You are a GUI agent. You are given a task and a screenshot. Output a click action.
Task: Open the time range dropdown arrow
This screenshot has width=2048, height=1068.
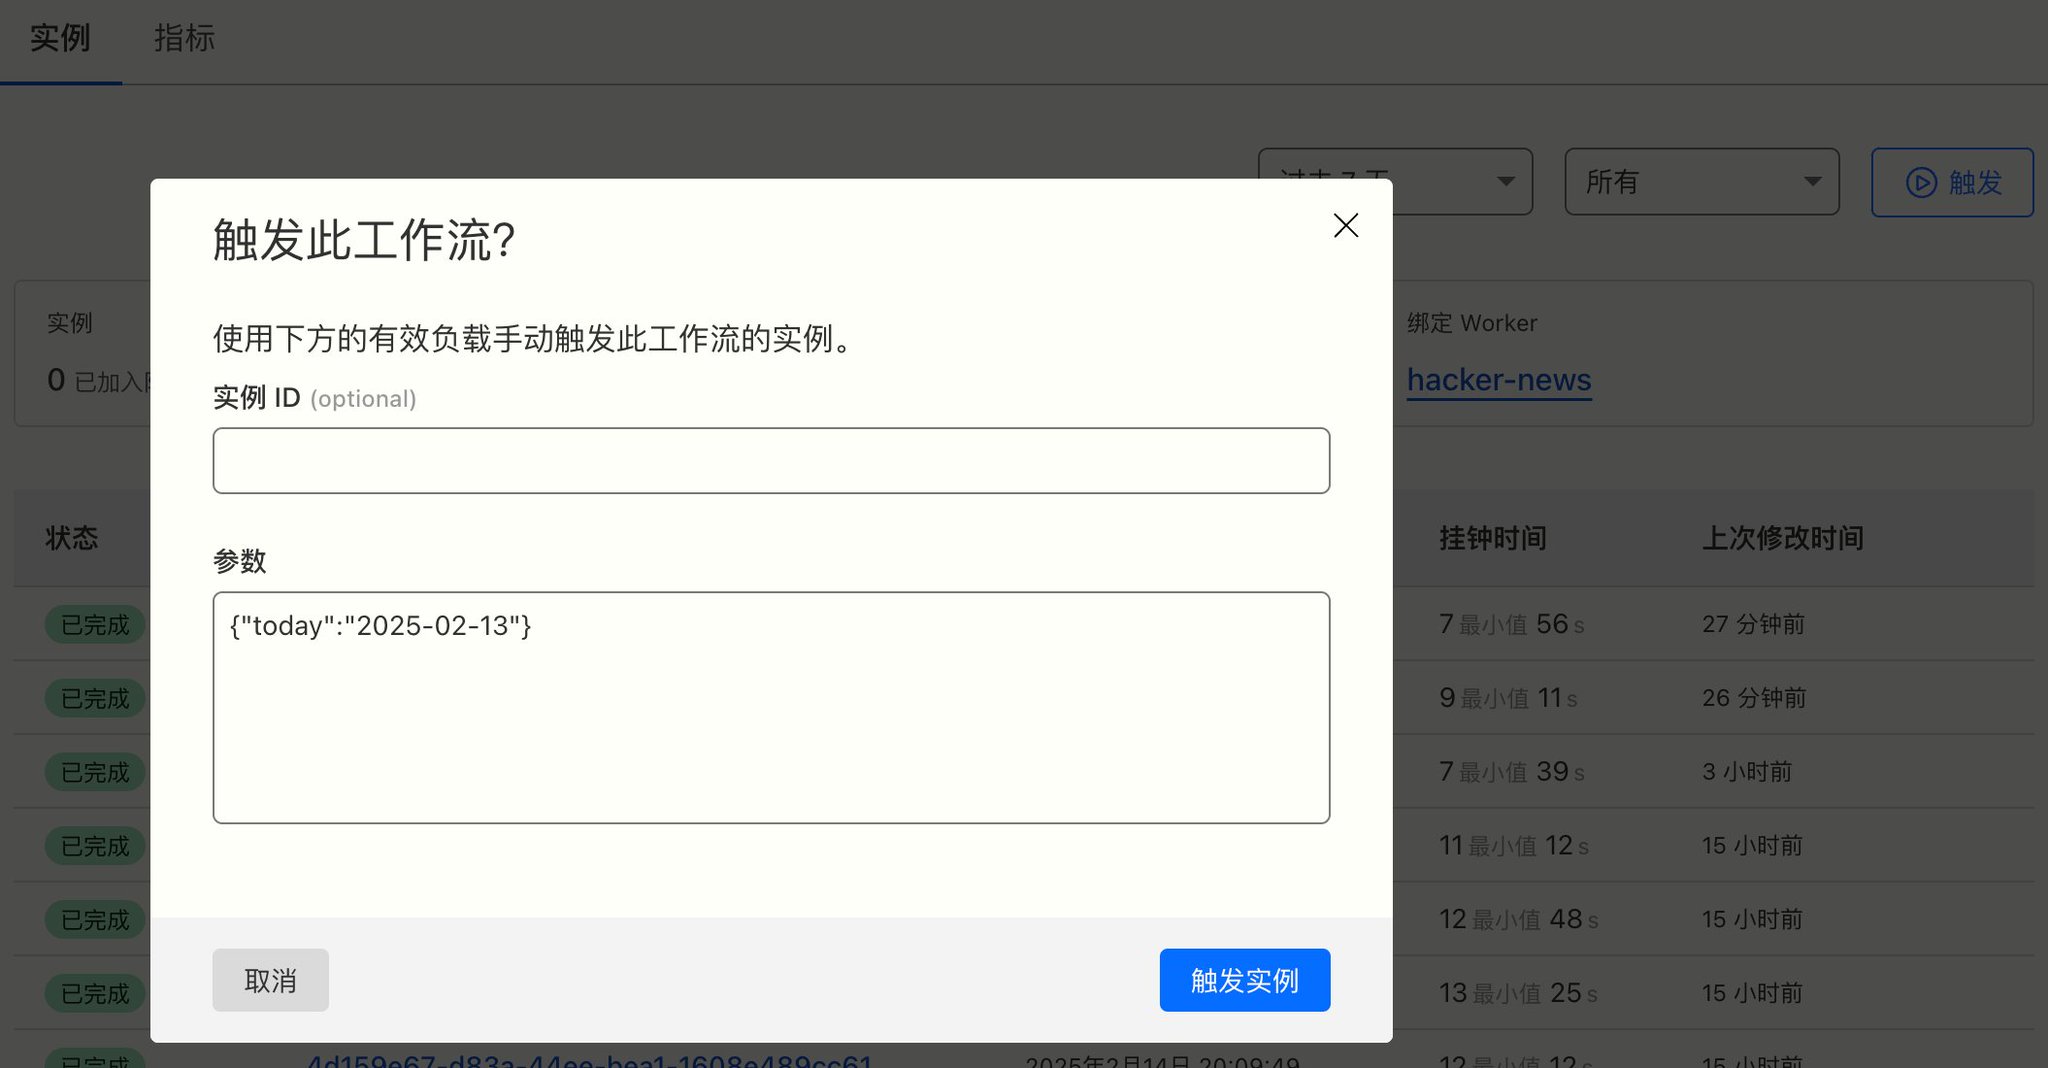coord(1505,182)
